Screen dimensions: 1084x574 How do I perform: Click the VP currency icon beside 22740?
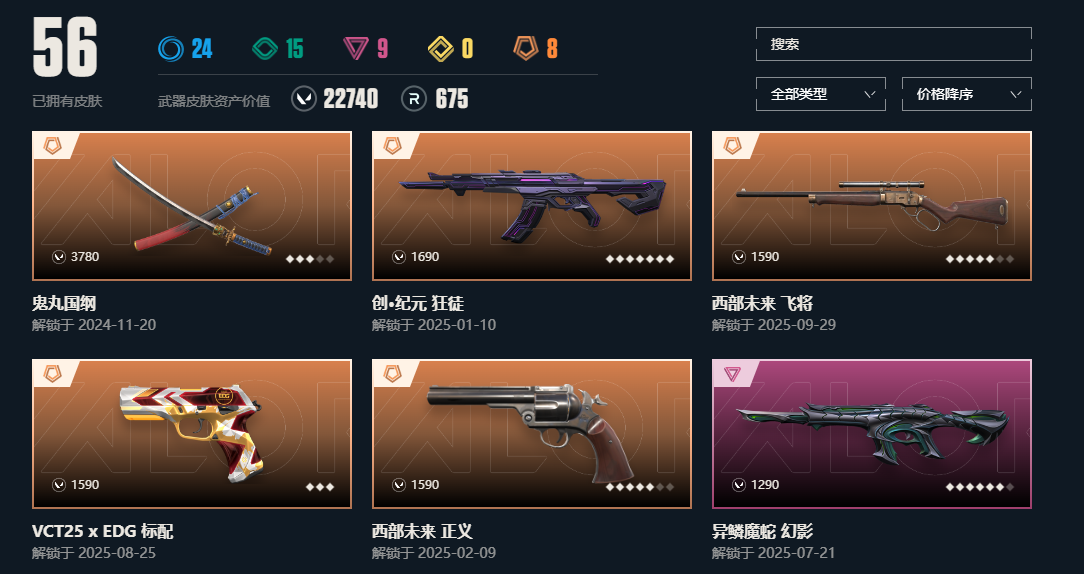tap(303, 99)
